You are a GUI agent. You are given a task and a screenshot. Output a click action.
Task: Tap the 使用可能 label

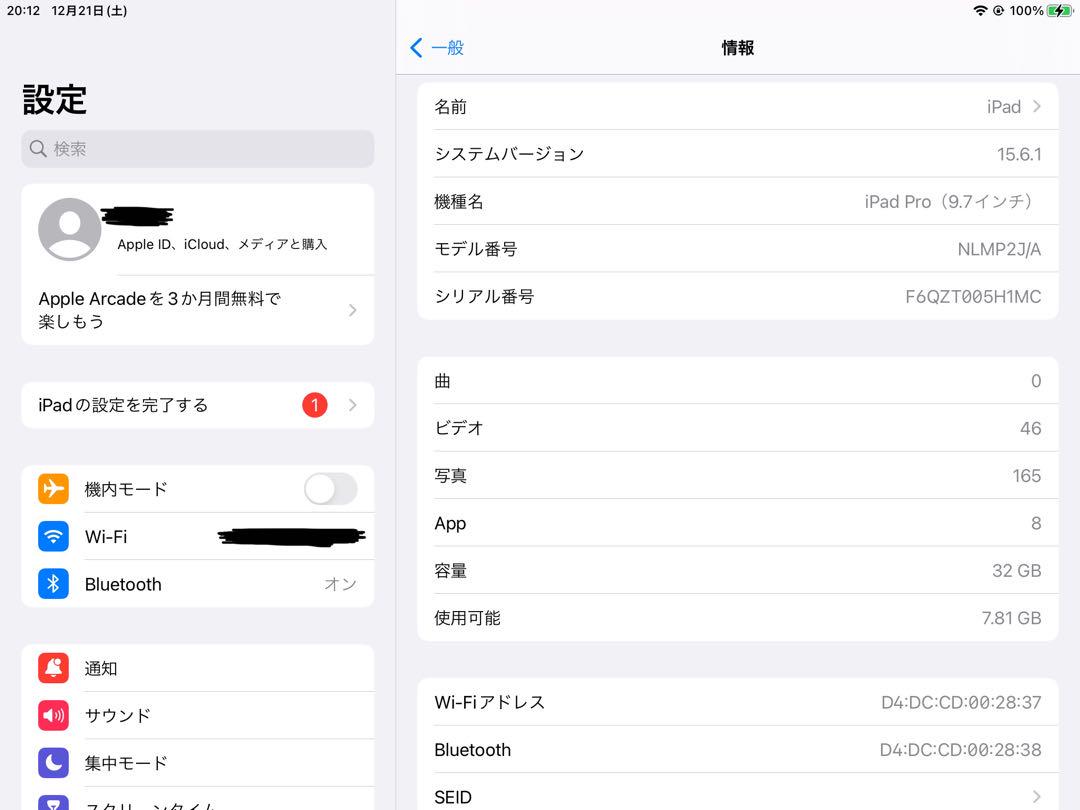point(468,618)
